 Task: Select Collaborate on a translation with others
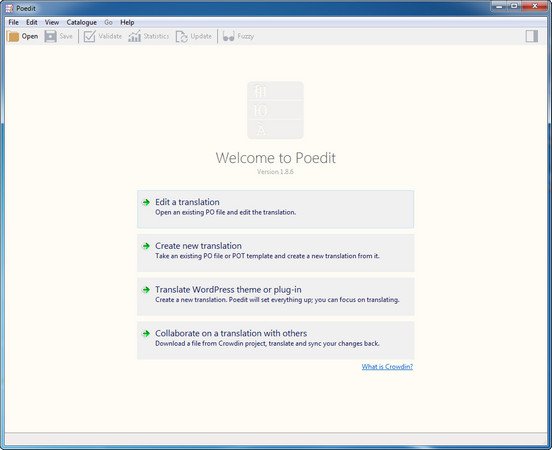[275, 340]
